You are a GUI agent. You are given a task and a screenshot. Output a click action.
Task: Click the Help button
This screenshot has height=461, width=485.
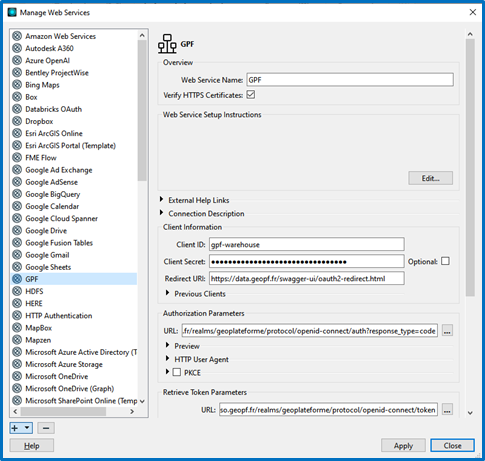(x=32, y=446)
